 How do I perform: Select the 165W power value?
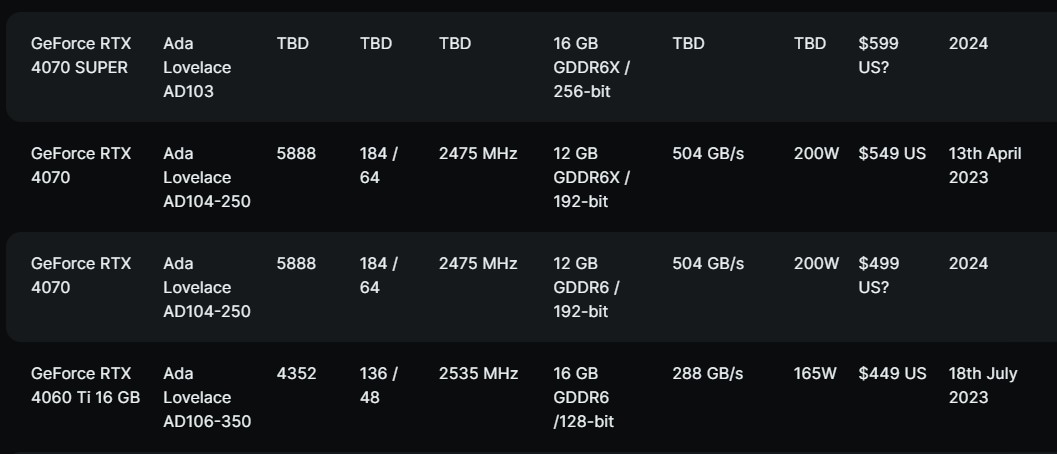click(x=815, y=374)
